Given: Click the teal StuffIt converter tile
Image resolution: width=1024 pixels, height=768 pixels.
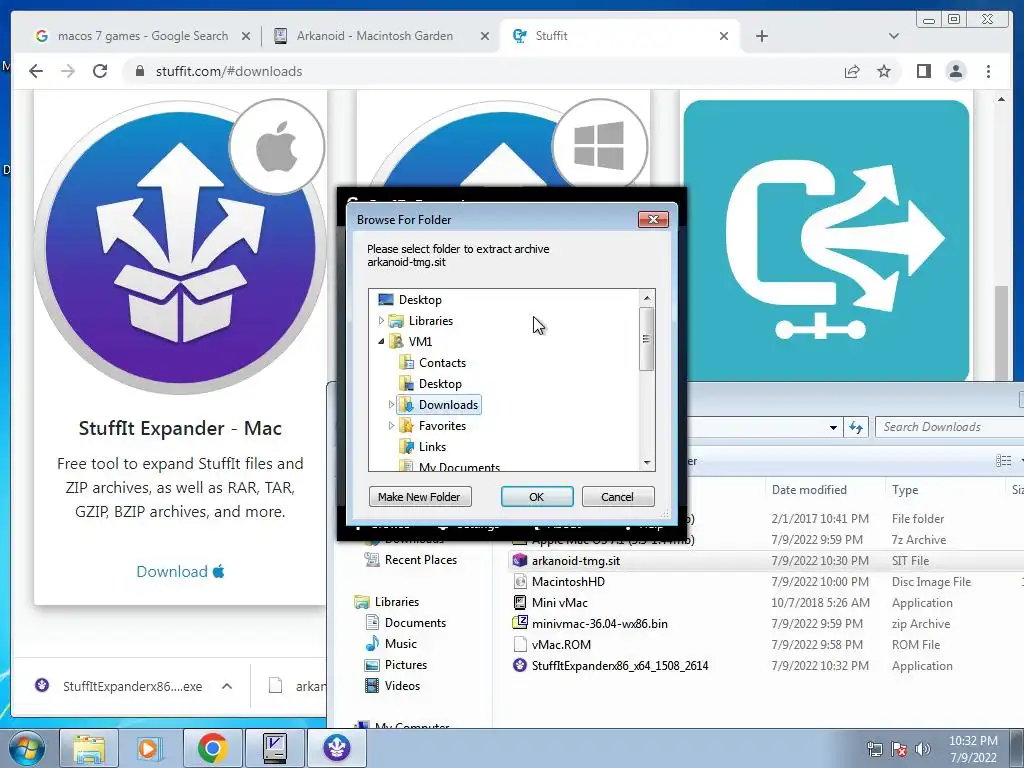Looking at the screenshot, I should coord(826,240).
